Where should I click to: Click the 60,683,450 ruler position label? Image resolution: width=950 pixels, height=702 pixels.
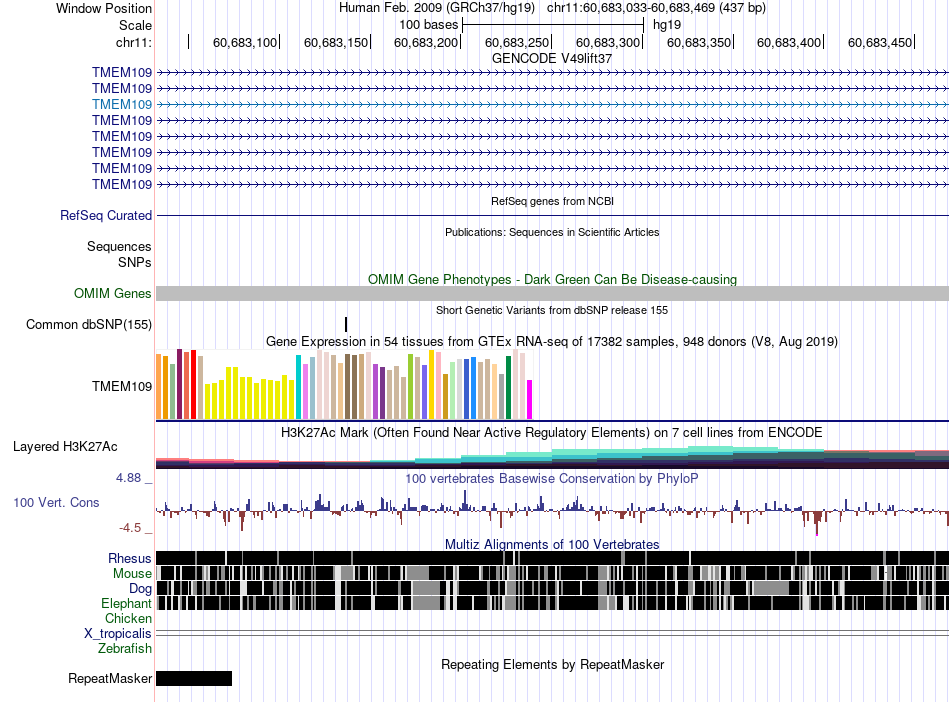coord(880,42)
